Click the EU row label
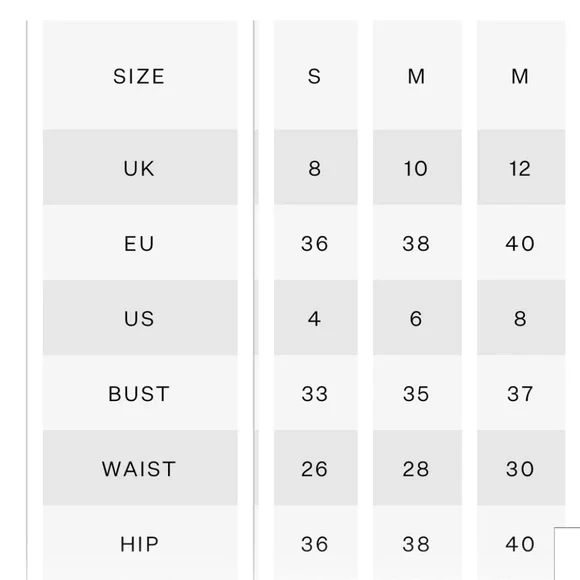580x580 pixels. [140, 243]
